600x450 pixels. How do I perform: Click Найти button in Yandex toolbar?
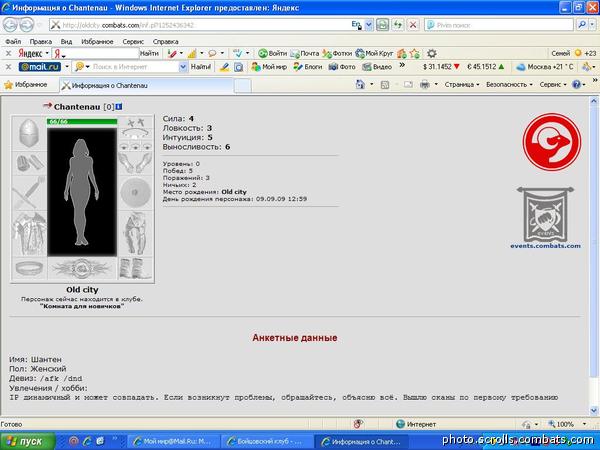(149, 54)
